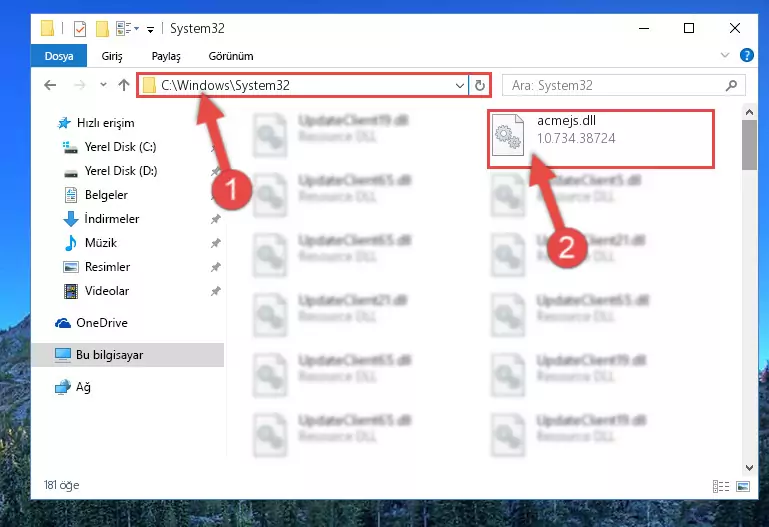Switch to the Giriş ribbon tab
Viewport: 769px width, 527px height.
pos(112,56)
